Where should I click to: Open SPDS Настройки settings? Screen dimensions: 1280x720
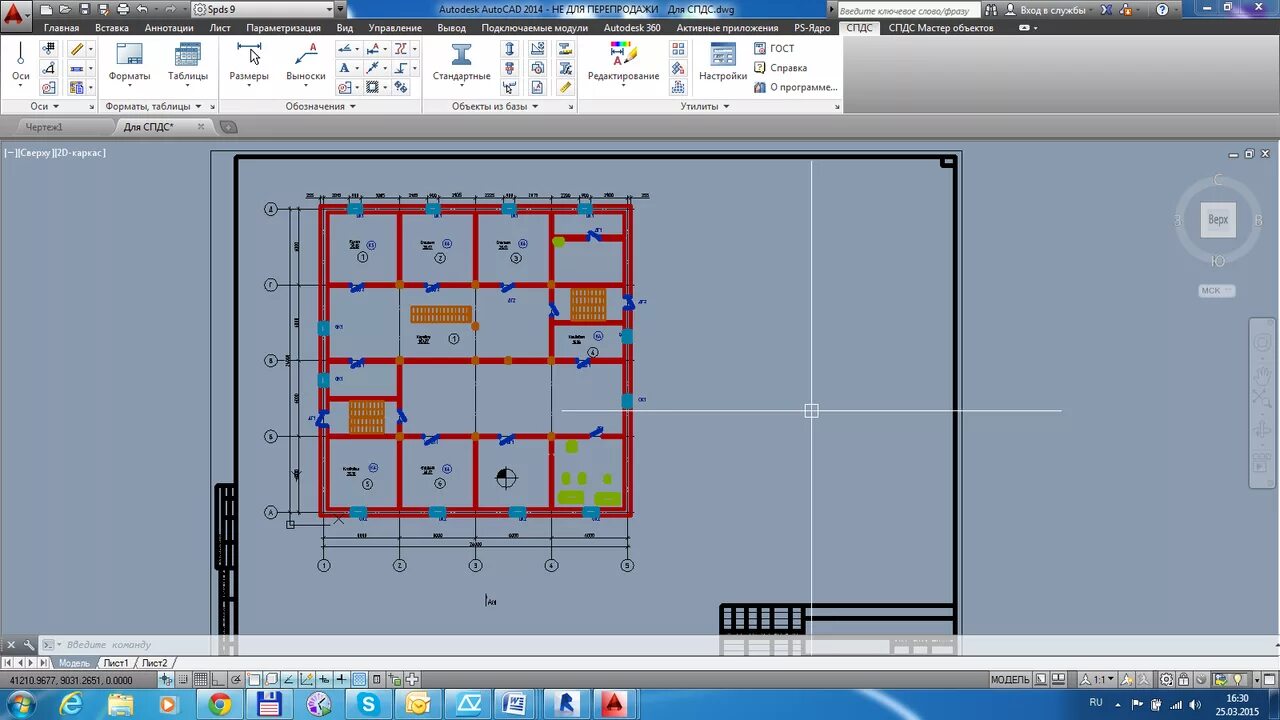(723, 62)
